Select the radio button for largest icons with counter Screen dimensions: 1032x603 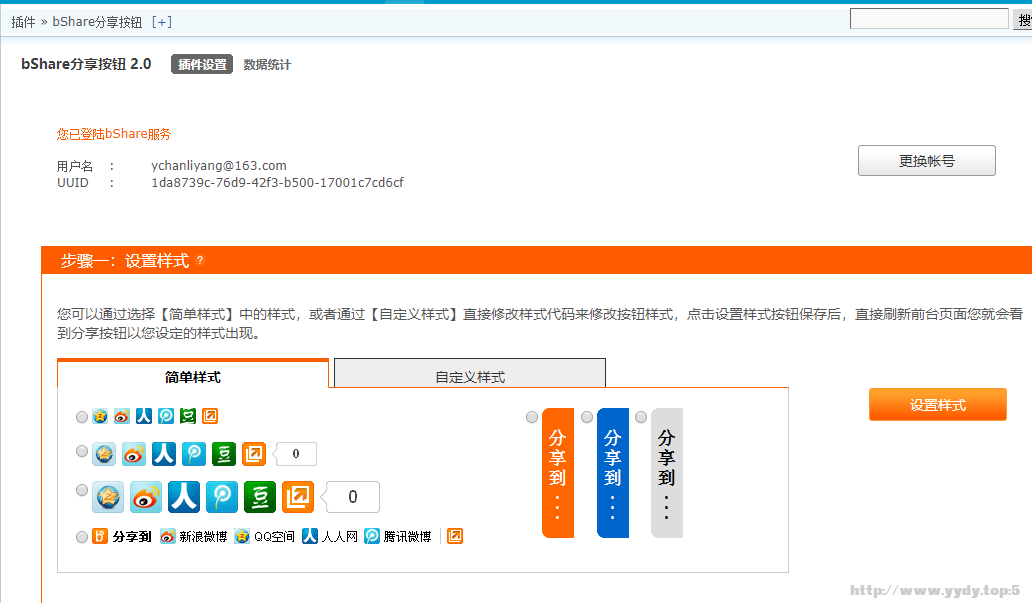[x=82, y=490]
